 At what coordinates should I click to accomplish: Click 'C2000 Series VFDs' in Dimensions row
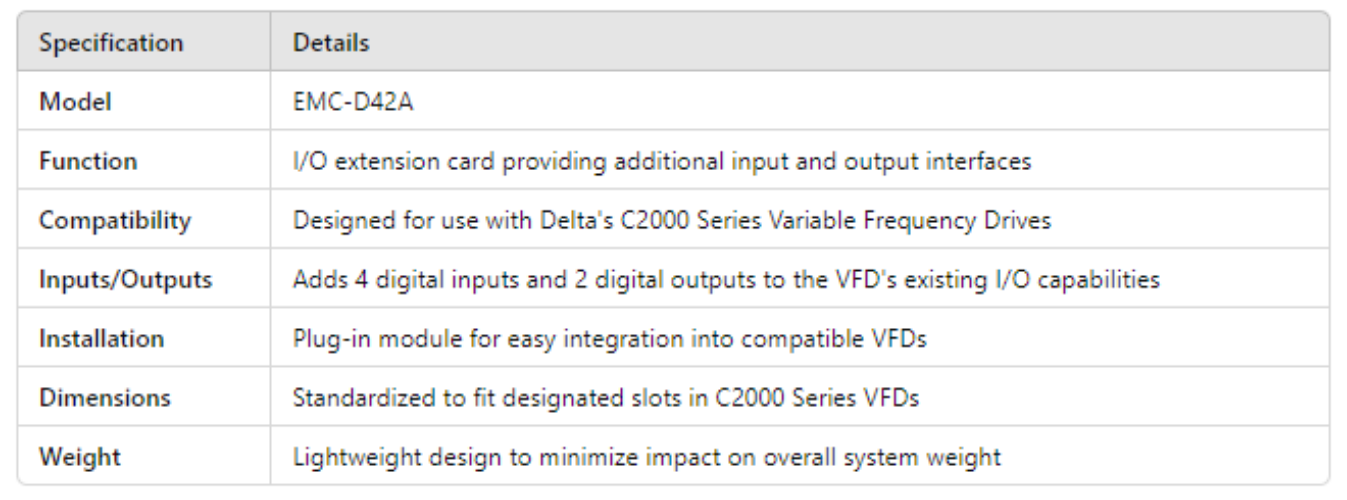point(816,397)
